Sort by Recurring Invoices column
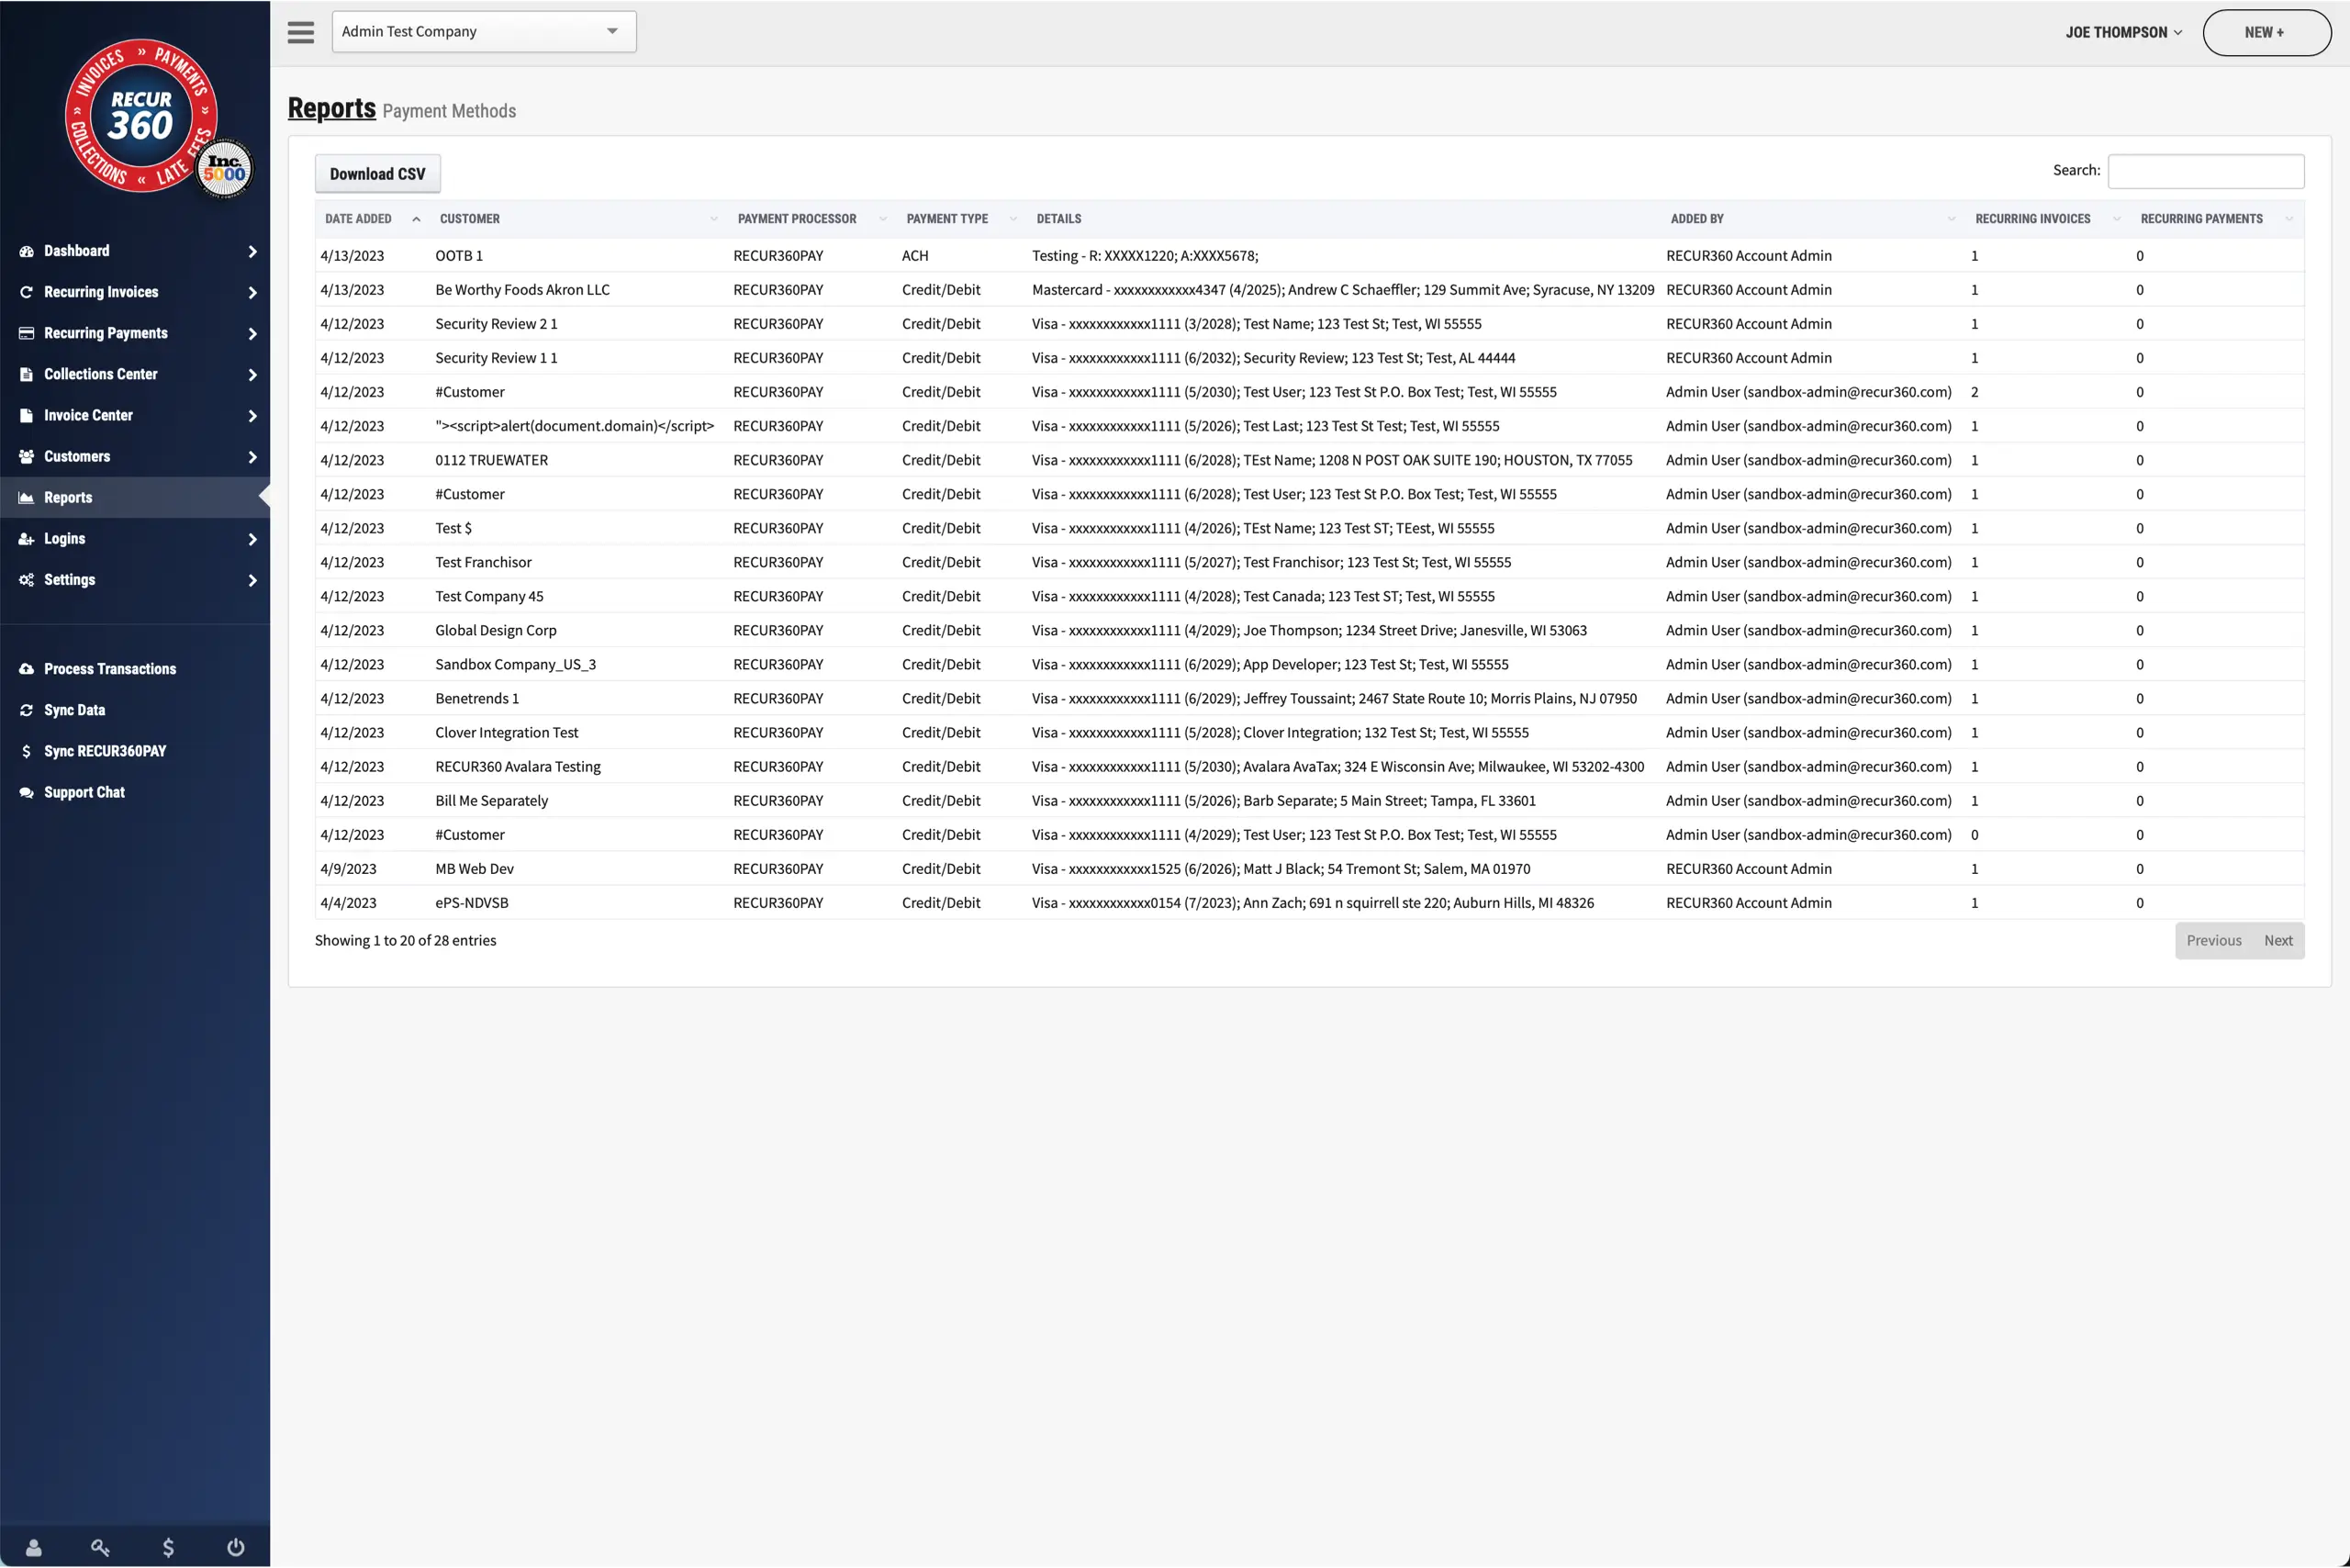This screenshot has height=1568, width=2350. click(2048, 219)
